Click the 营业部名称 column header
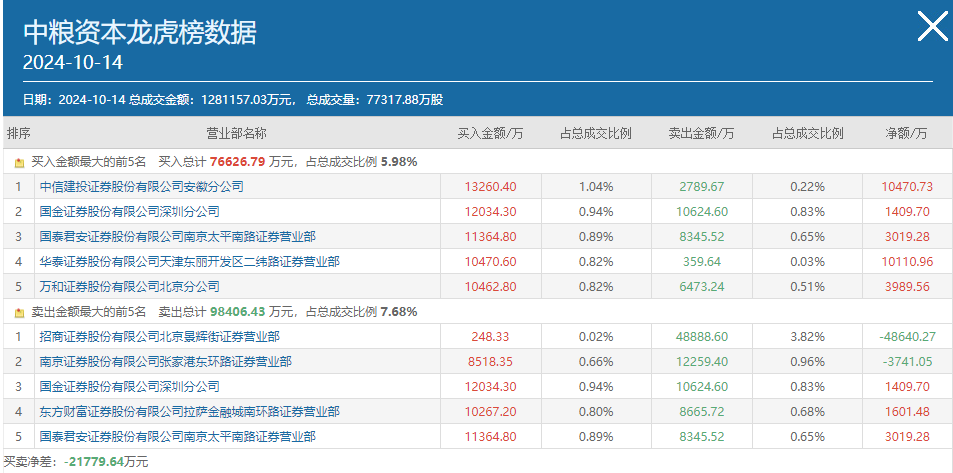953x473 pixels. pyautogui.click(x=236, y=134)
